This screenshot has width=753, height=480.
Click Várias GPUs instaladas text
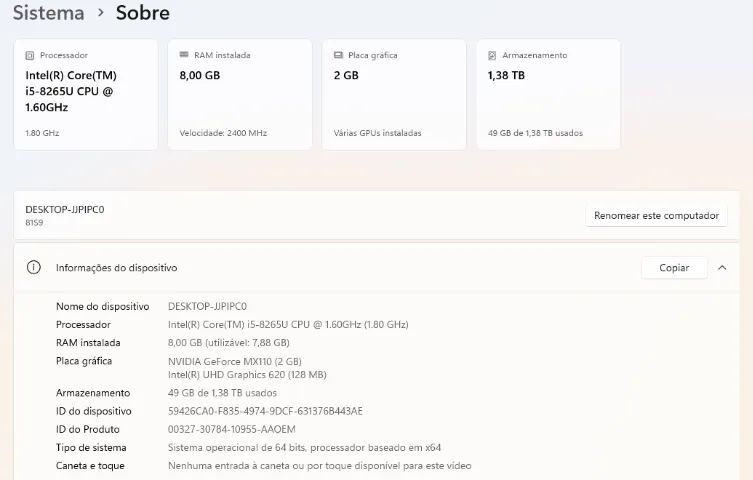[x=377, y=133]
